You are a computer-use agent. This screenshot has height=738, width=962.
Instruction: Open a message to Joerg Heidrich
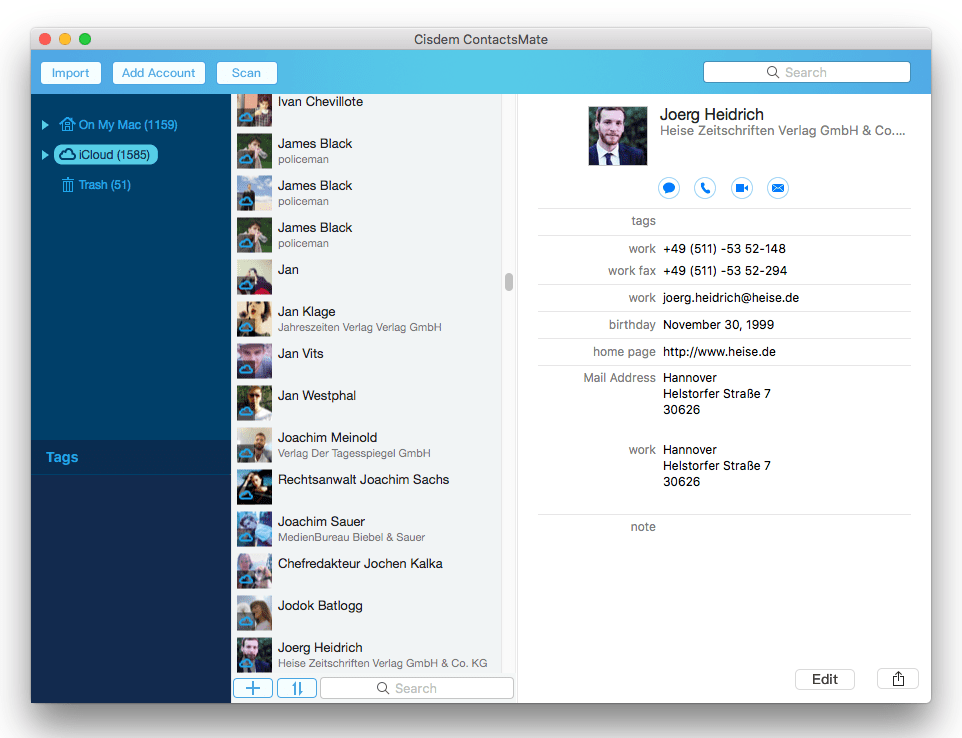tap(668, 187)
